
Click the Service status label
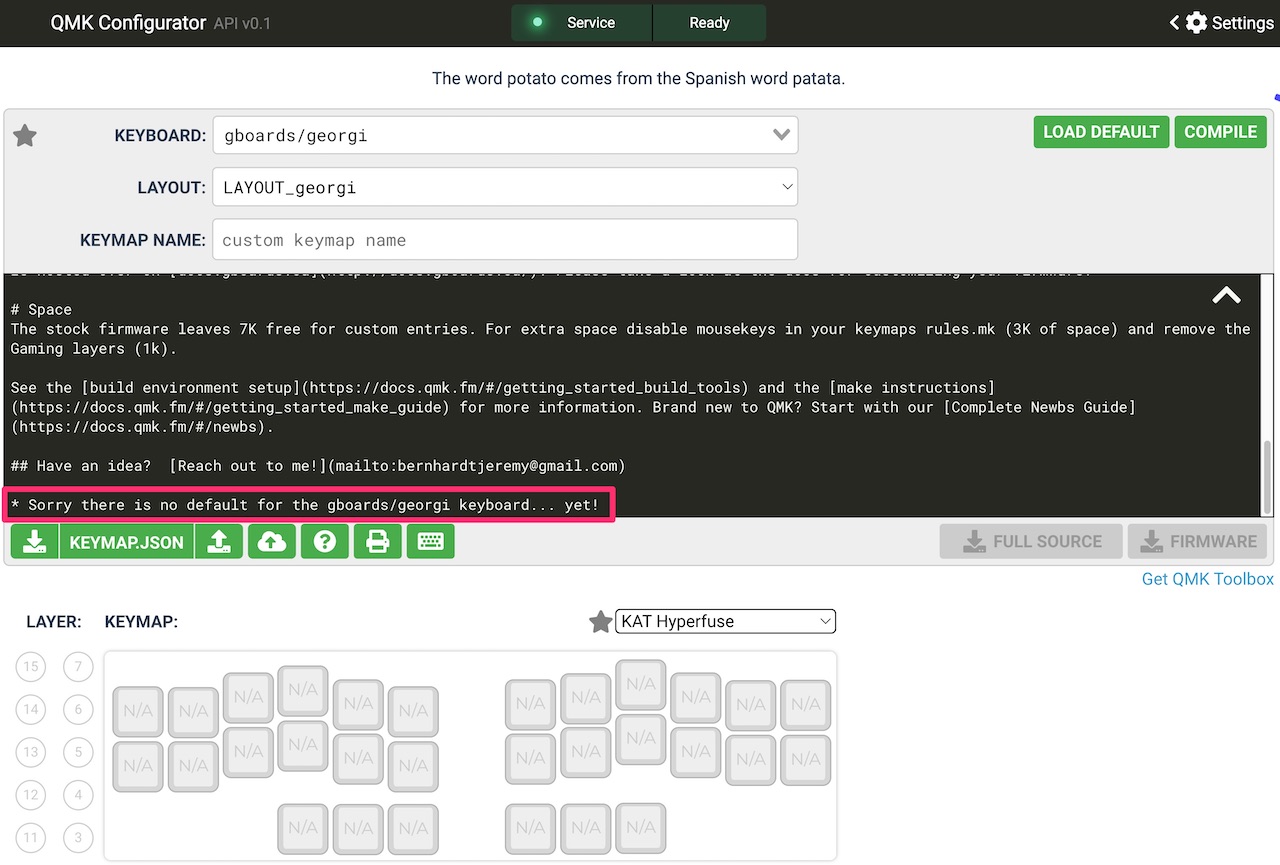coord(591,22)
